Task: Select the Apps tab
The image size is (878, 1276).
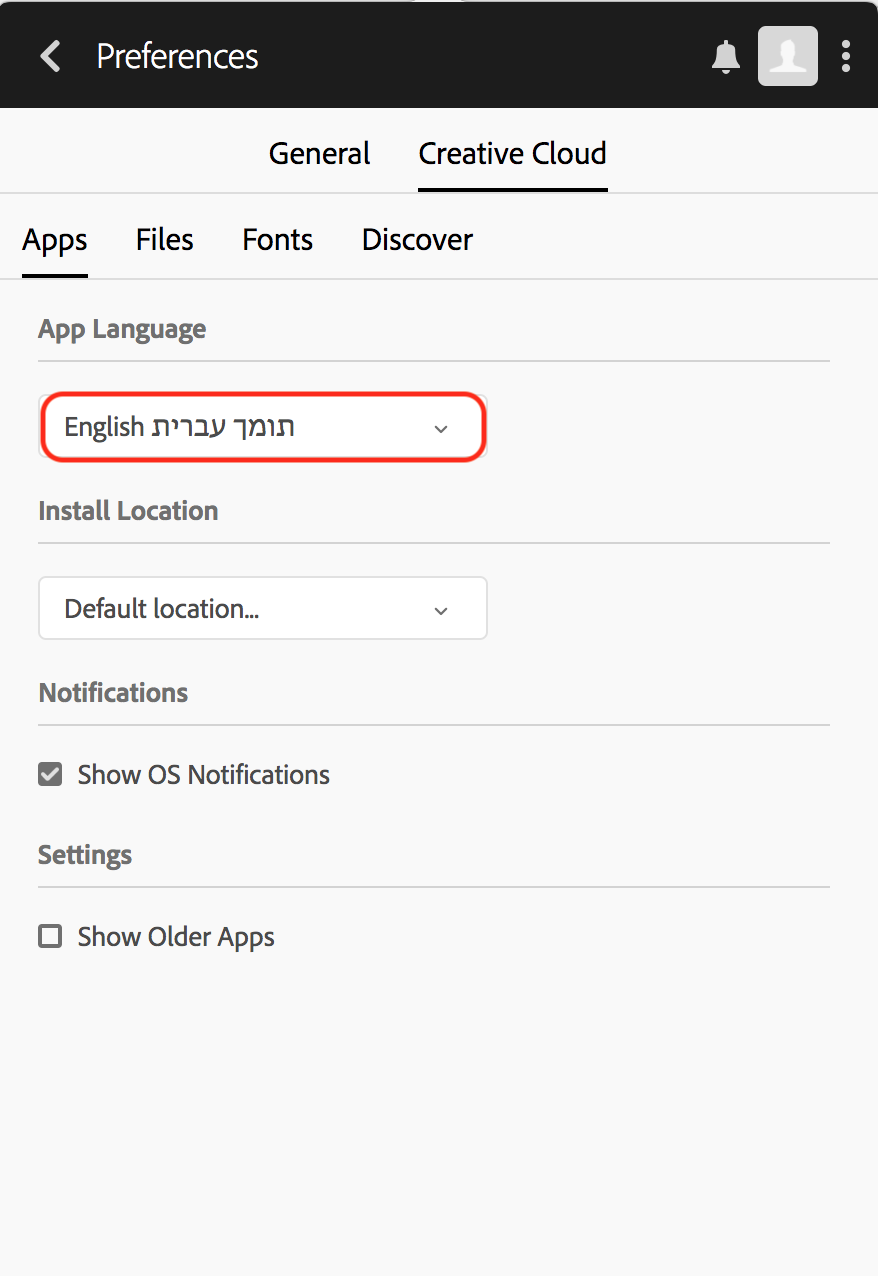Action: 54,239
